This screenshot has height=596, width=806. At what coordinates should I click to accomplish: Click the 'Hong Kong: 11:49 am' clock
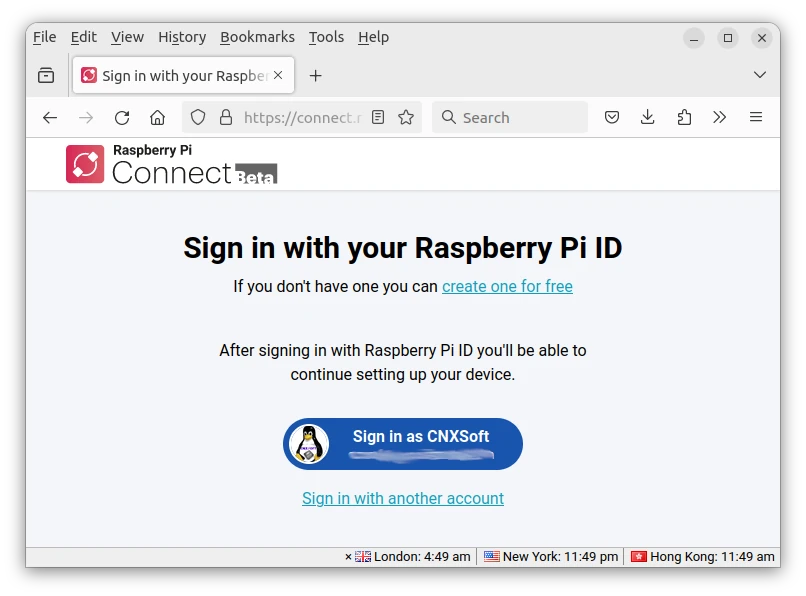click(712, 556)
